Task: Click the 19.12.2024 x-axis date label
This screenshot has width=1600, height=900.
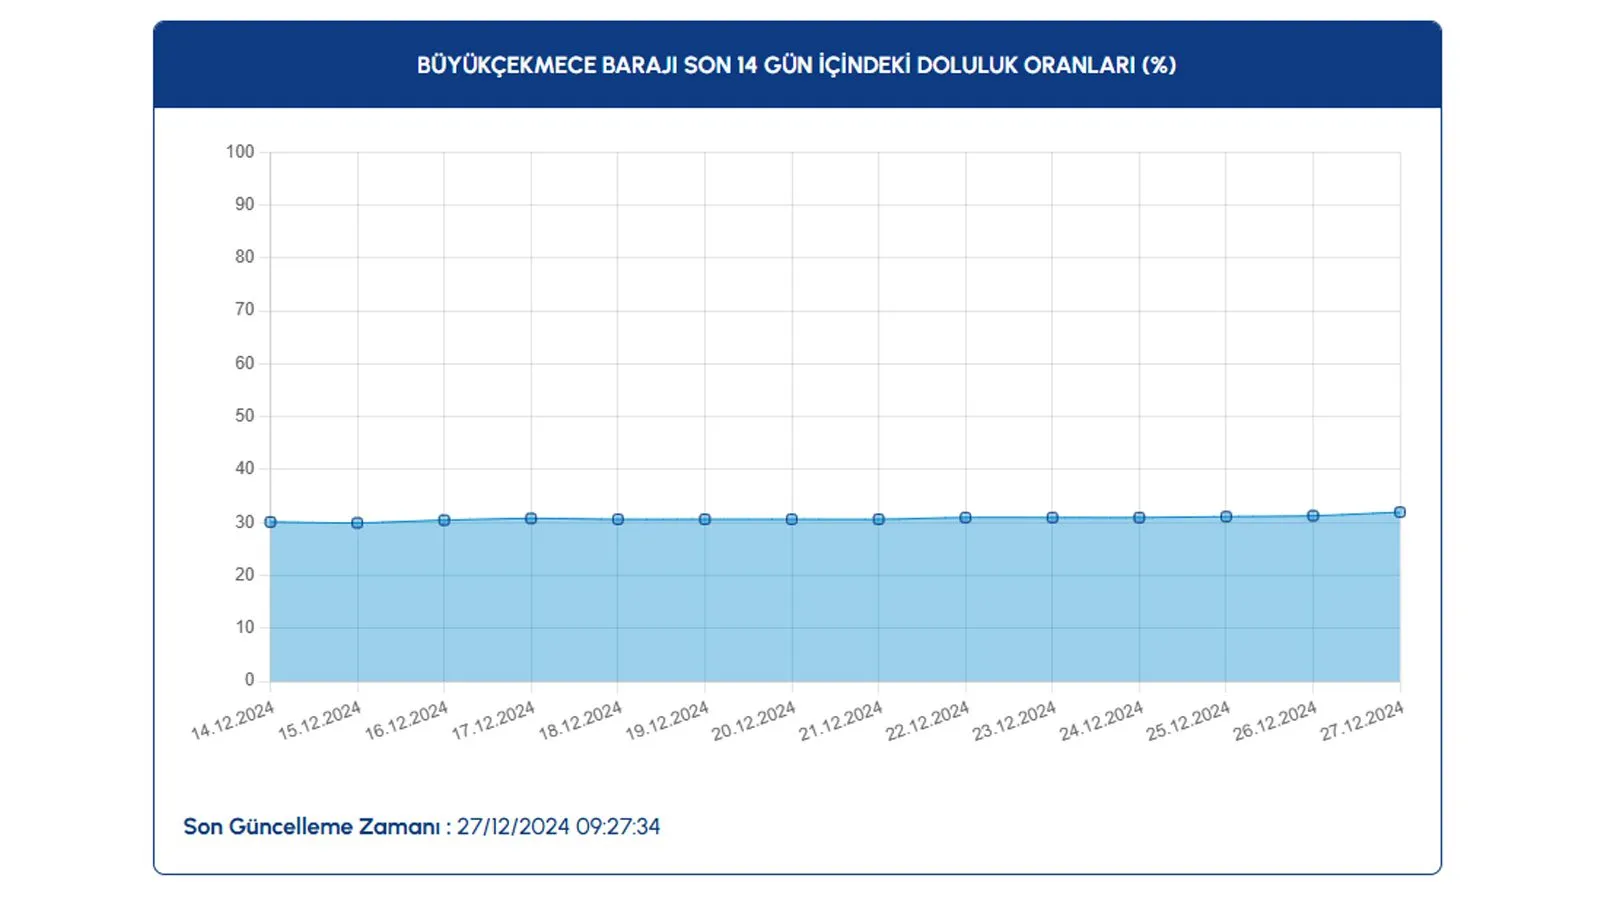Action: coord(667,721)
